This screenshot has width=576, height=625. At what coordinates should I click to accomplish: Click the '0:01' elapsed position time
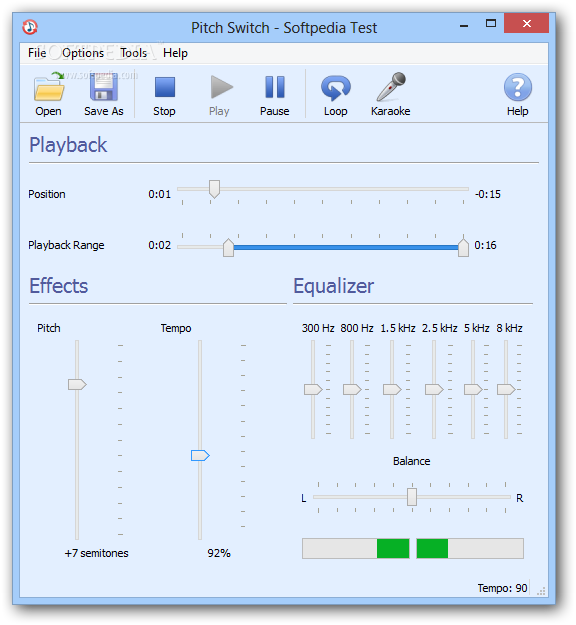[x=159, y=194]
